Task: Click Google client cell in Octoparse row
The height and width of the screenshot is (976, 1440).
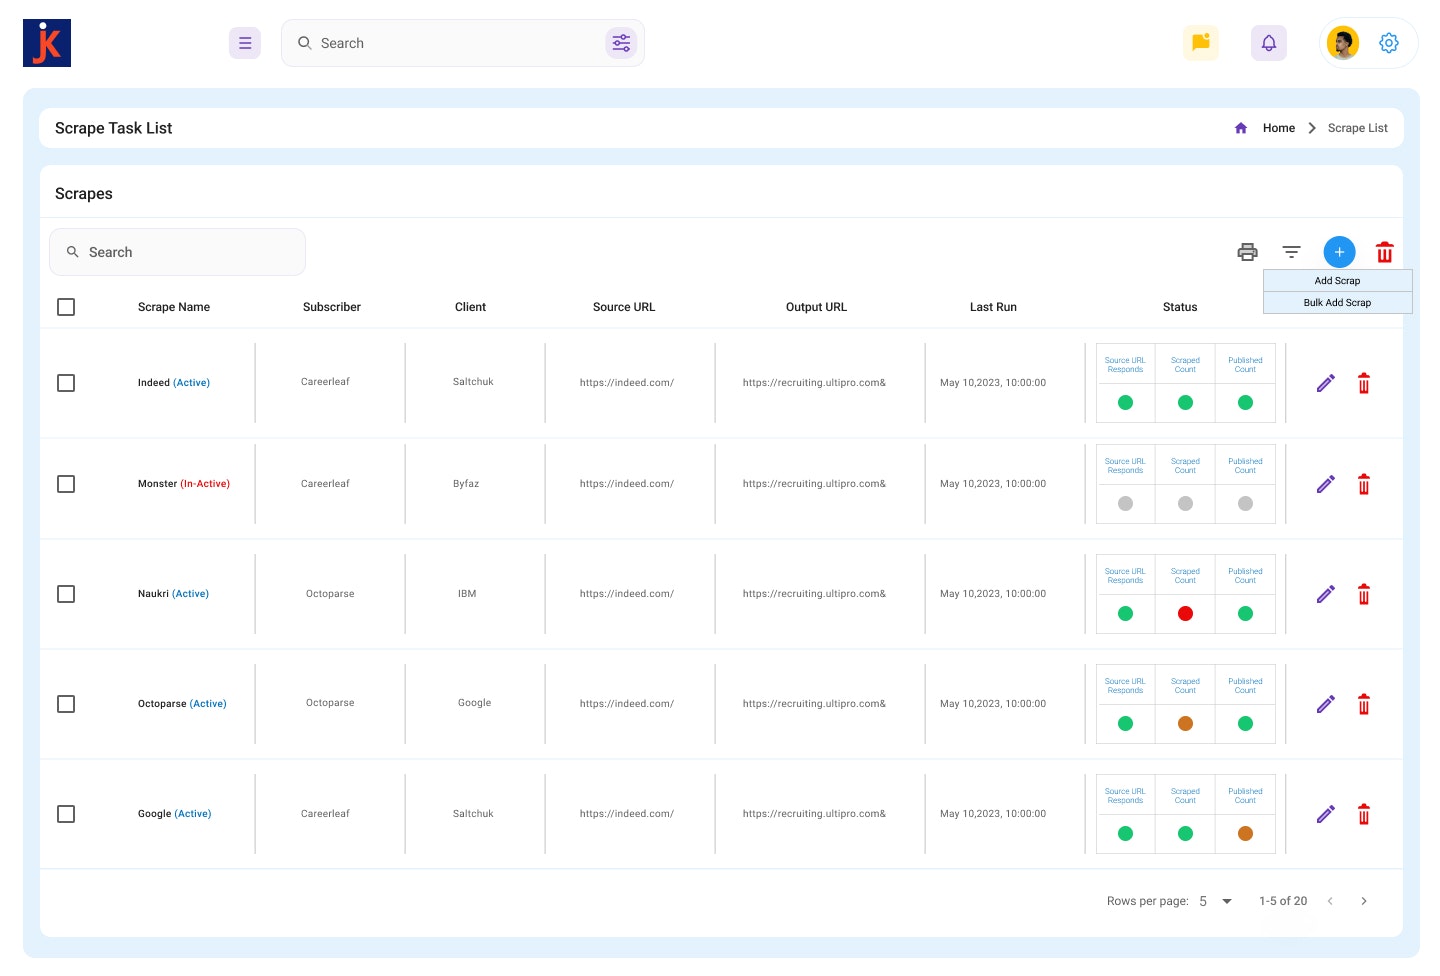Action: coord(474,703)
